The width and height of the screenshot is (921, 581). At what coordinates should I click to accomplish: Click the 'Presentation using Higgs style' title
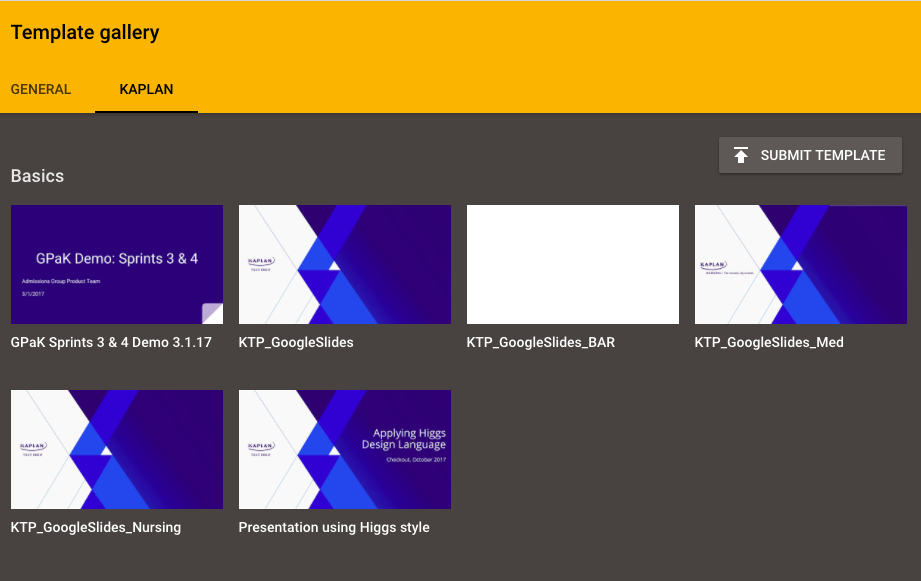click(x=334, y=527)
